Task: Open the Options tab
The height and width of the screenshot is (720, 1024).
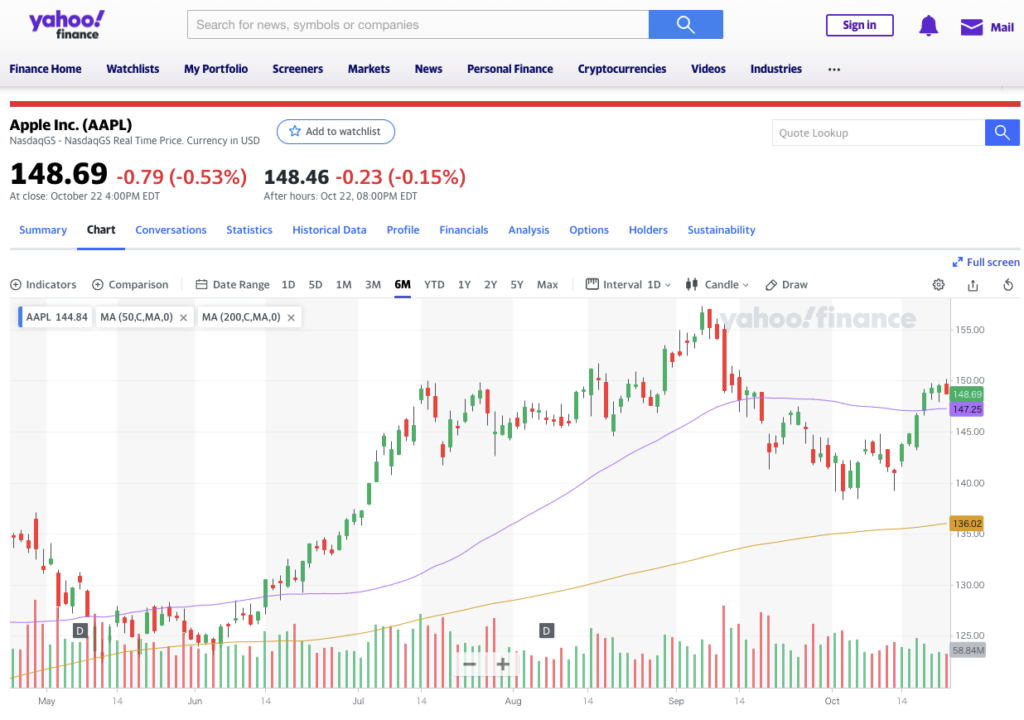Action: [x=589, y=230]
